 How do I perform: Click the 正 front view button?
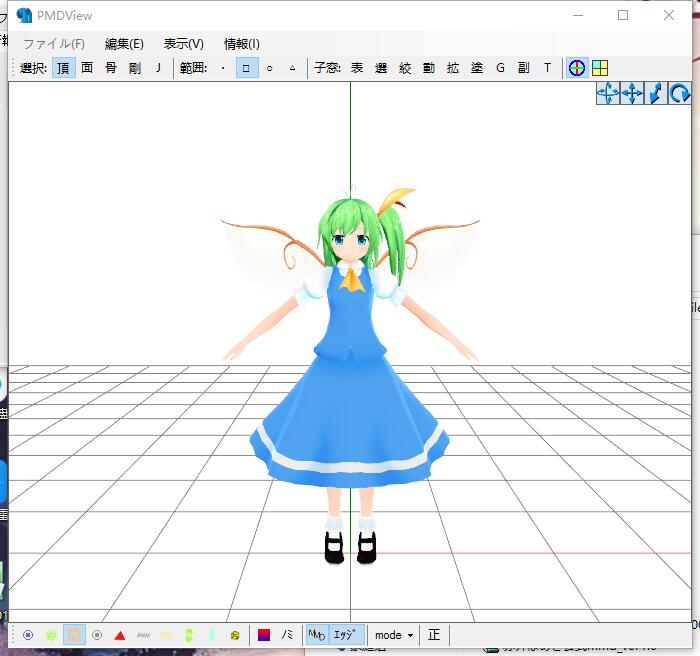click(x=434, y=635)
